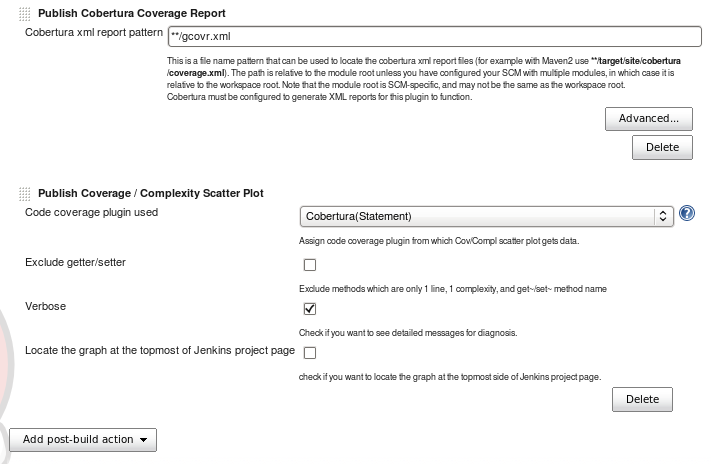Viewport: 711px width, 464px height.
Task: Delete the Coverage / Complexity Scatter Plot step
Action: 641,399
